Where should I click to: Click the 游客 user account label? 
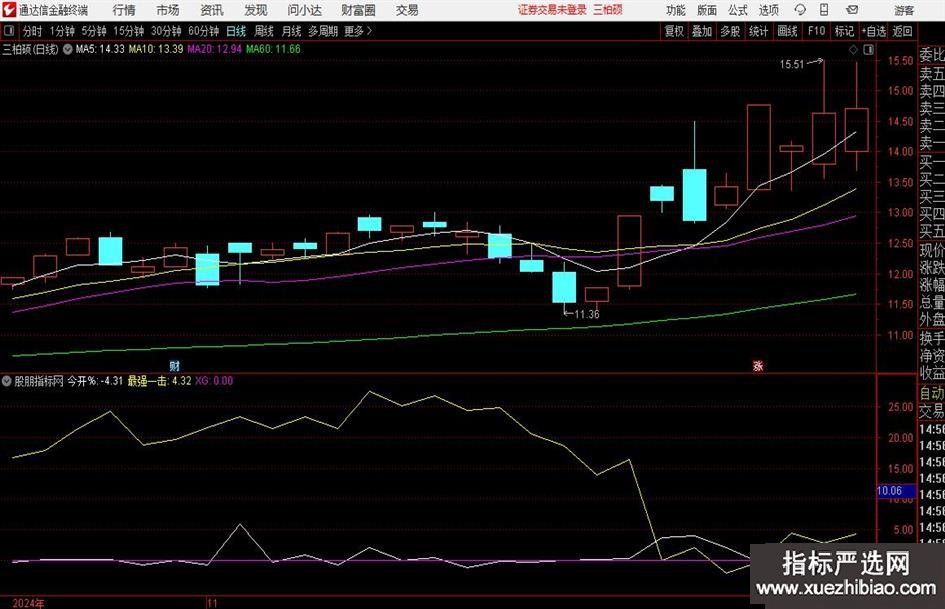pos(903,10)
